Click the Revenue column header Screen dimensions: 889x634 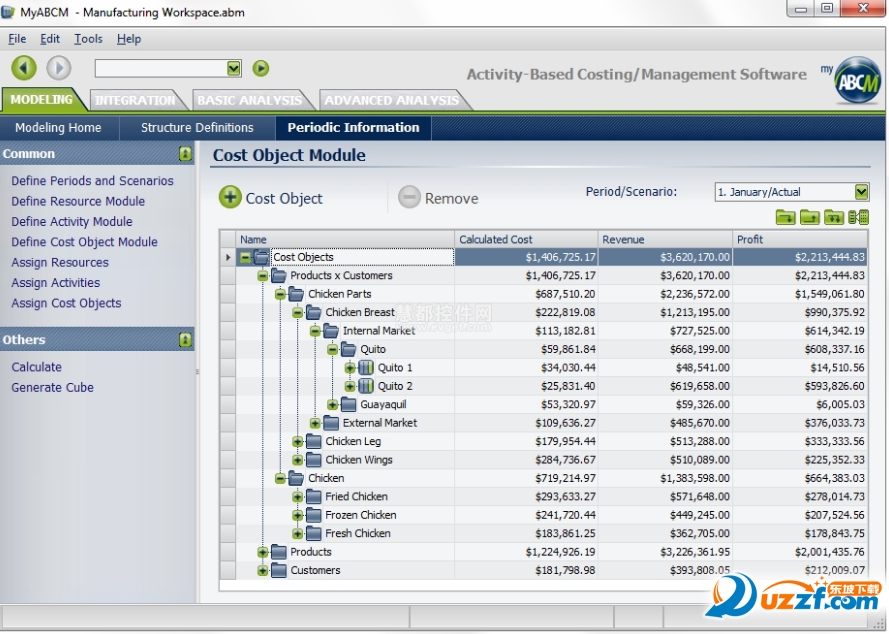665,239
